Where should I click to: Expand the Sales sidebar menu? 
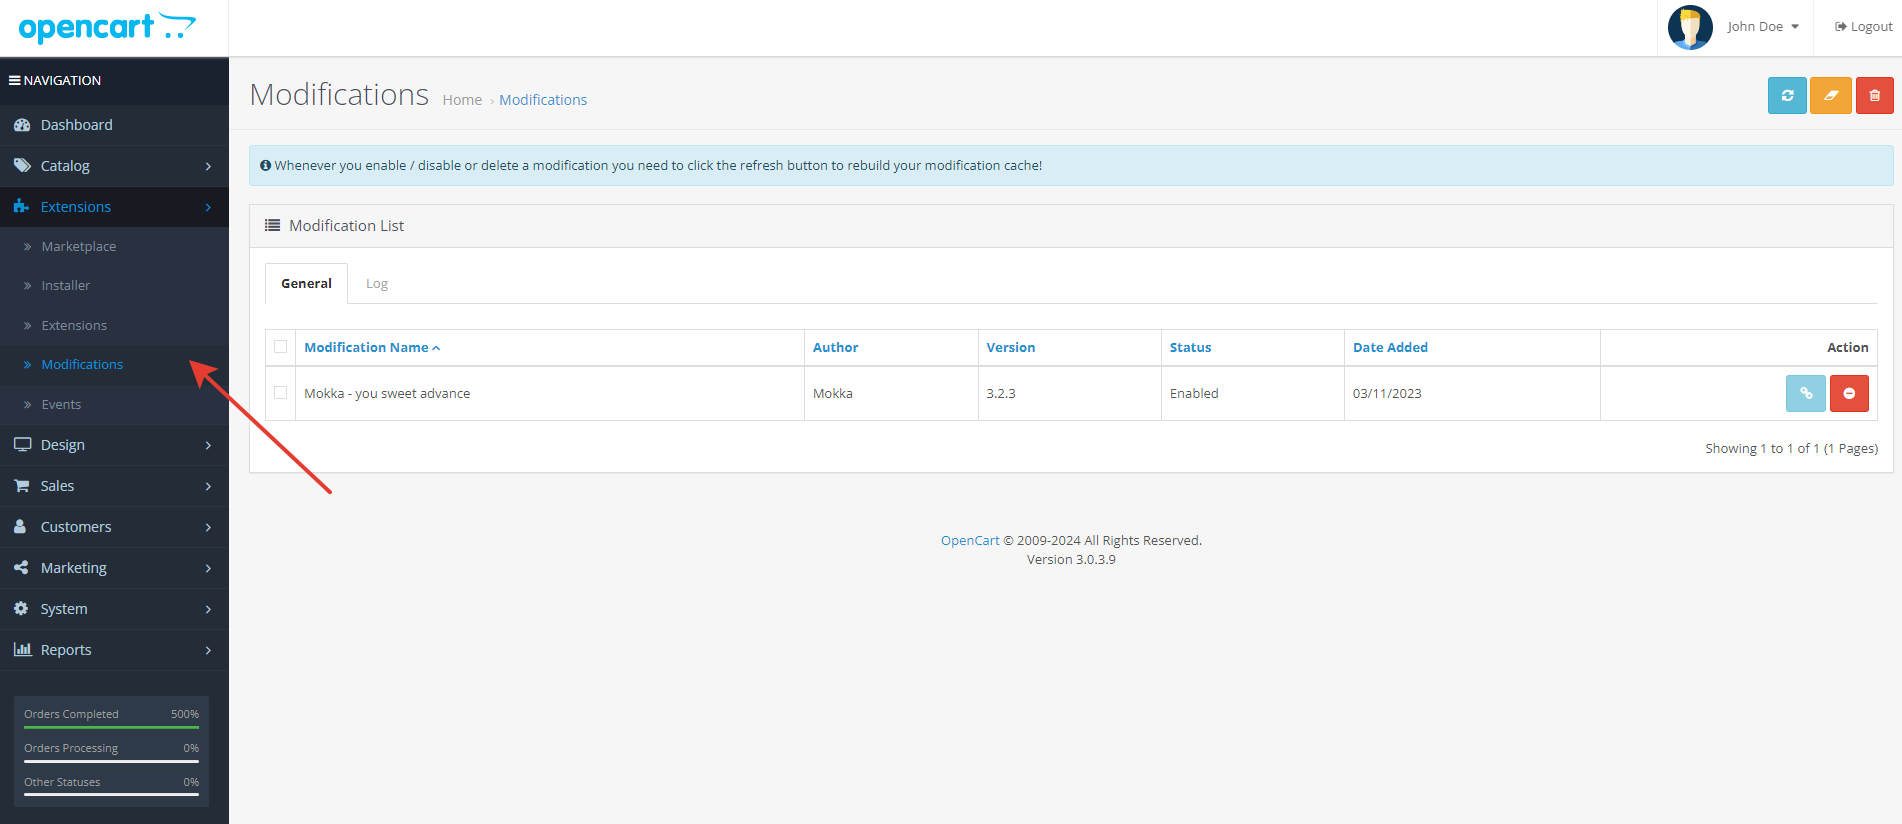(x=57, y=486)
